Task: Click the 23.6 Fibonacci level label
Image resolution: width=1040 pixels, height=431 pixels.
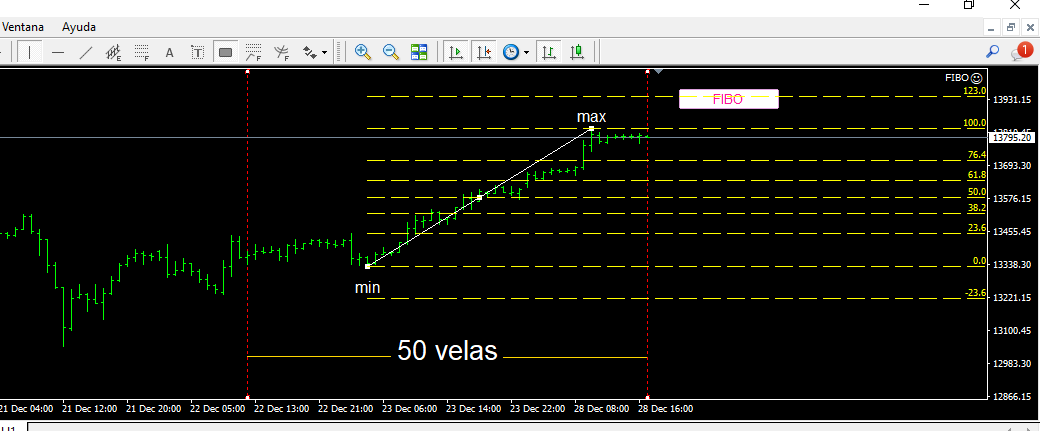Action: pos(977,228)
